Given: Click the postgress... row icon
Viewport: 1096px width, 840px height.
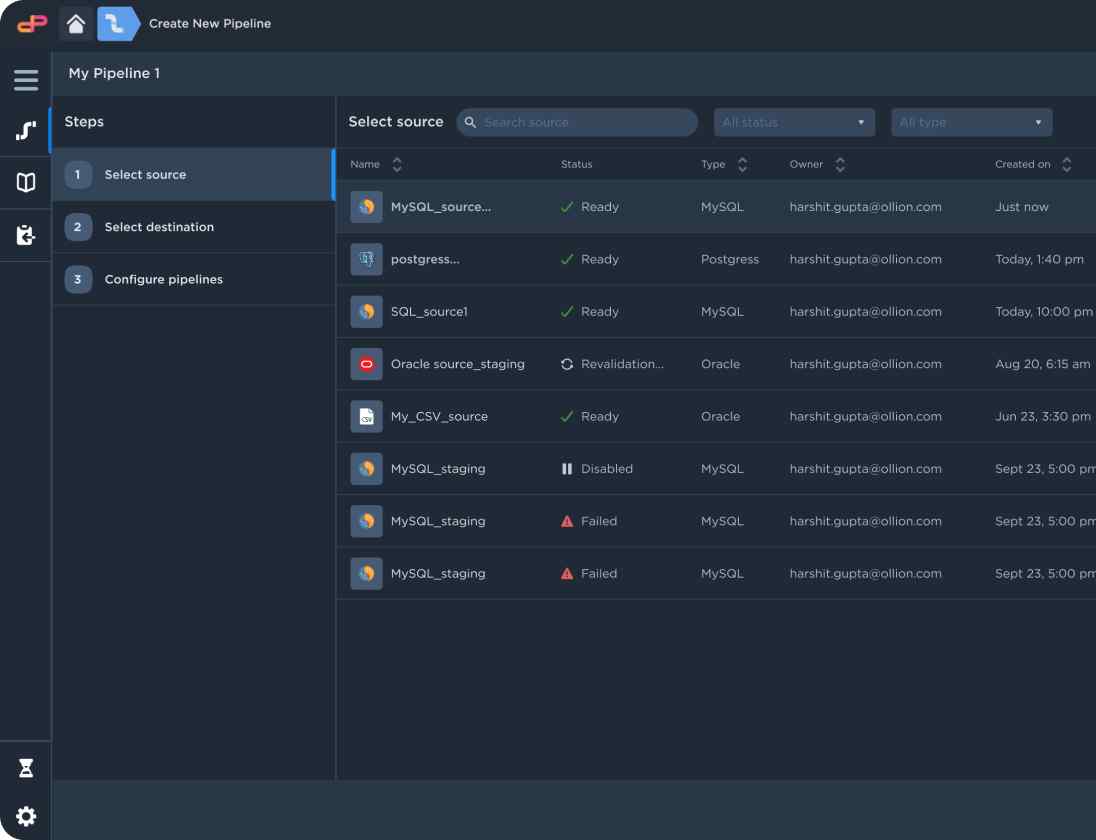Looking at the screenshot, I should (366, 259).
